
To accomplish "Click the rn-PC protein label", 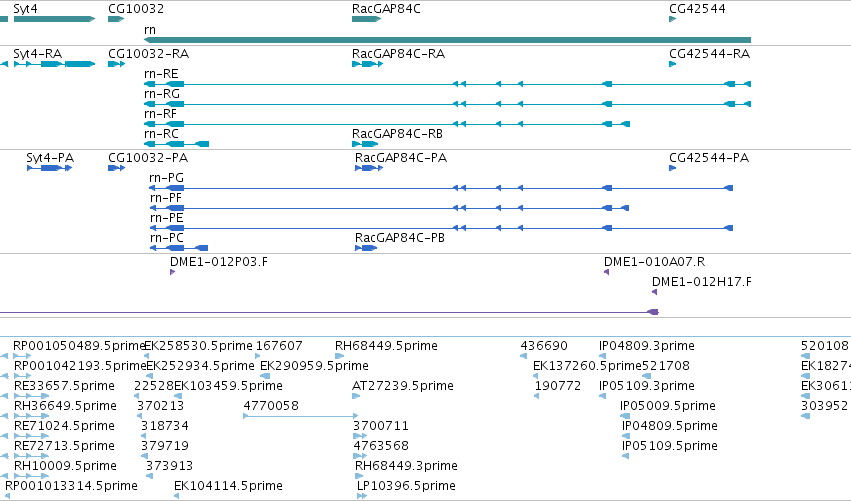I will 167,238.
